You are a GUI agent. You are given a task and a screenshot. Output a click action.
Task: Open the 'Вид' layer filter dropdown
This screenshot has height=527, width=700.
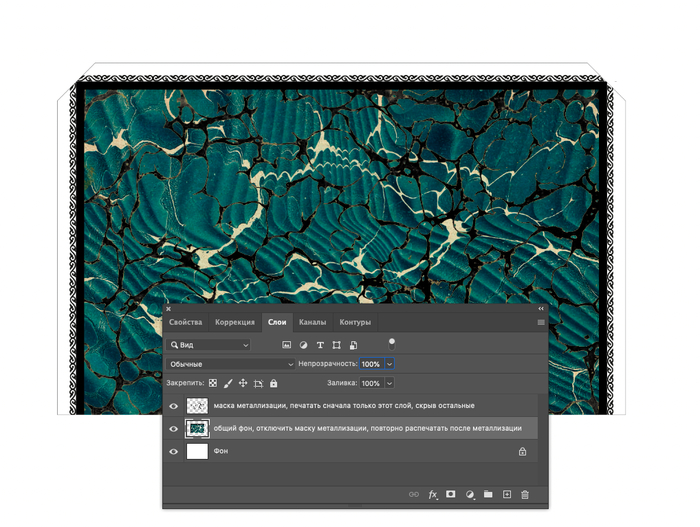point(210,345)
